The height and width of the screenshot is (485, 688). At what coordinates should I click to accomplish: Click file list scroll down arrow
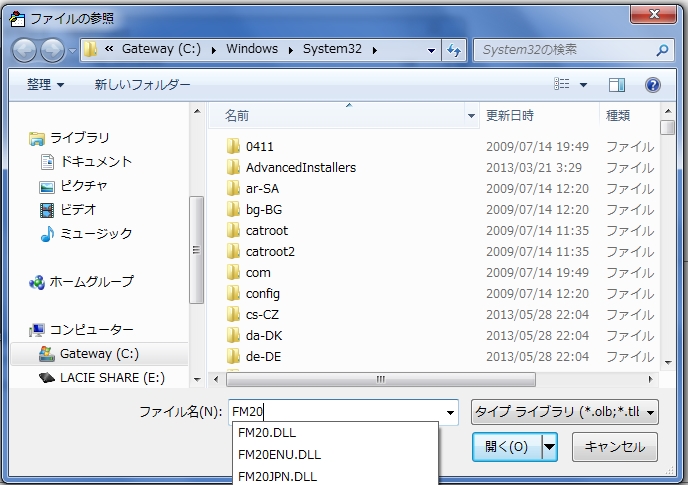pyautogui.click(x=668, y=363)
